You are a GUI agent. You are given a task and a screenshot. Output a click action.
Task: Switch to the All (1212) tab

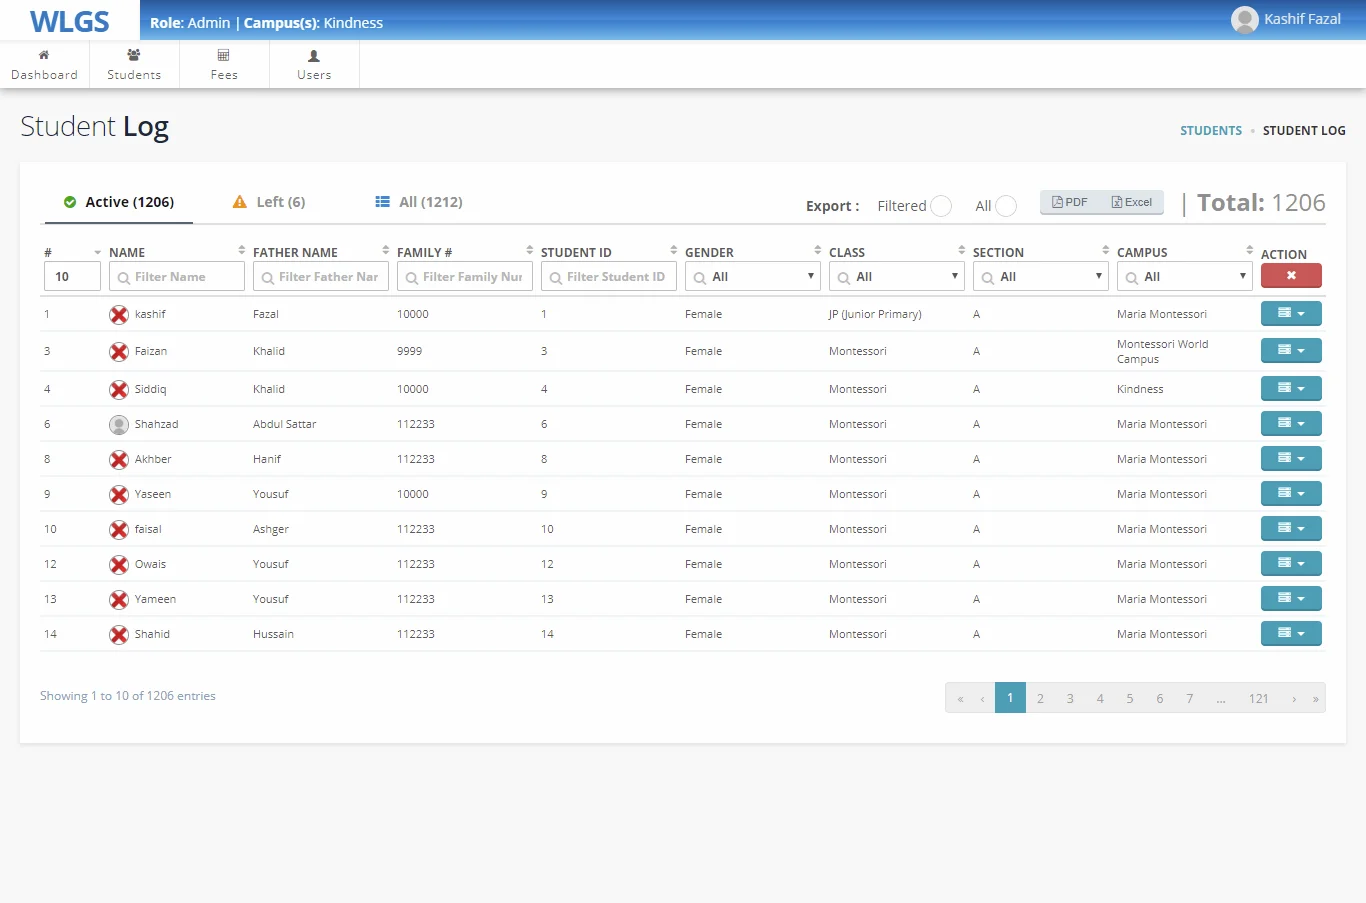[x=419, y=202]
